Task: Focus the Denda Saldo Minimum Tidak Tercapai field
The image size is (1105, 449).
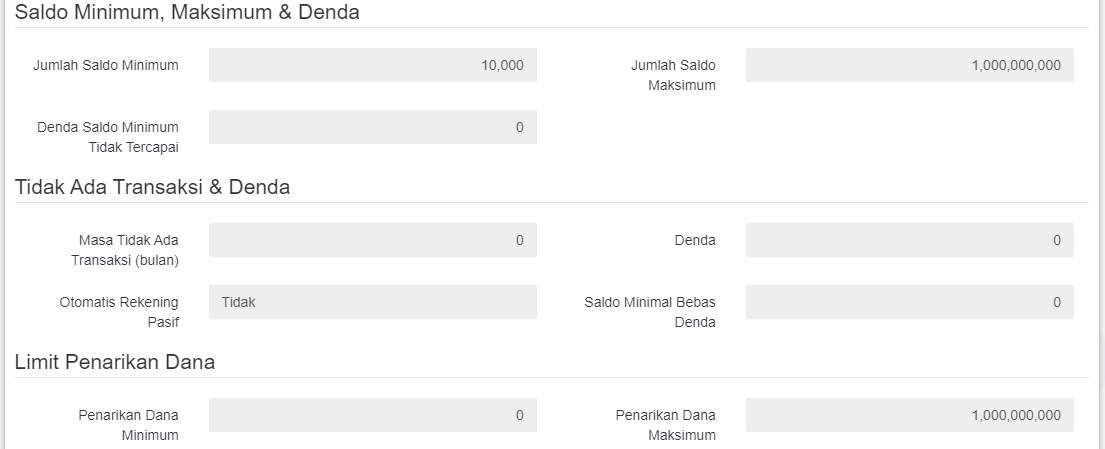Action: [x=372, y=127]
